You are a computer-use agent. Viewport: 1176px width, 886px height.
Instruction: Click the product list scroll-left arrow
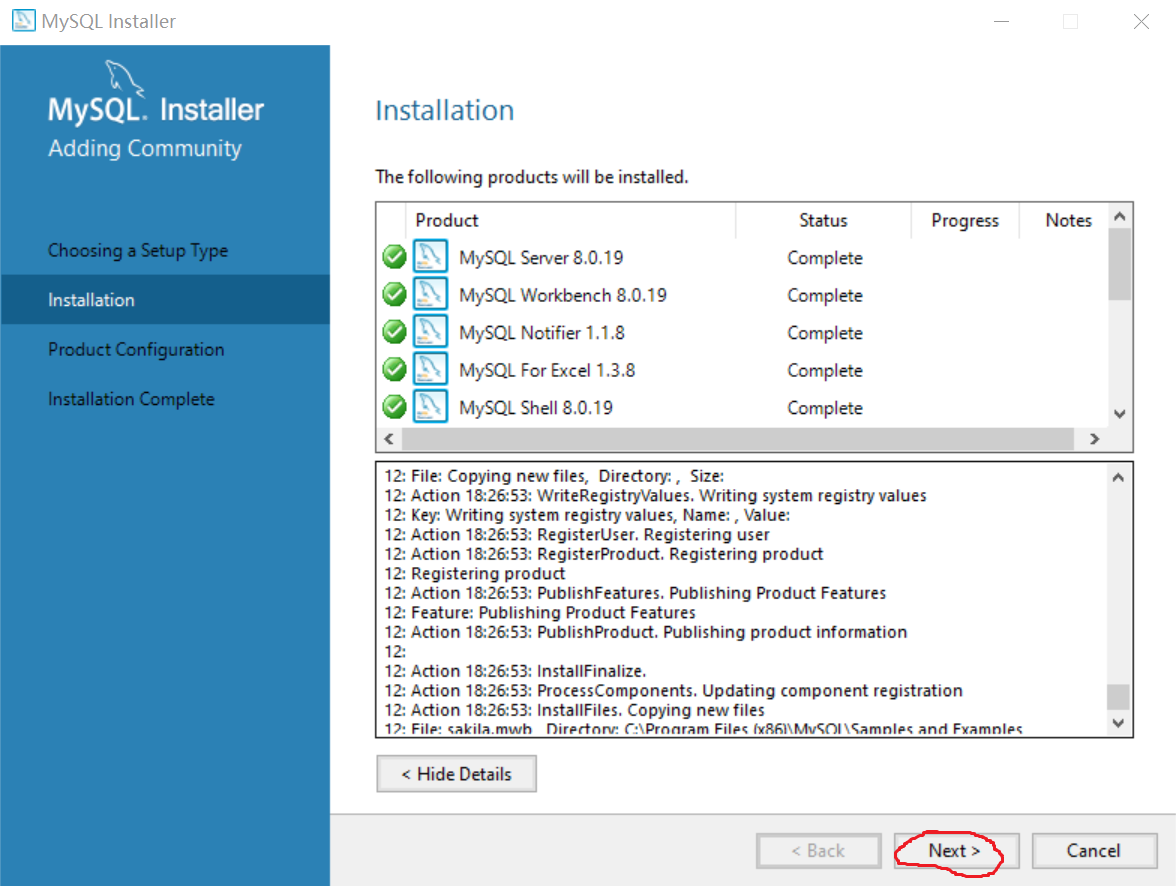coord(388,439)
